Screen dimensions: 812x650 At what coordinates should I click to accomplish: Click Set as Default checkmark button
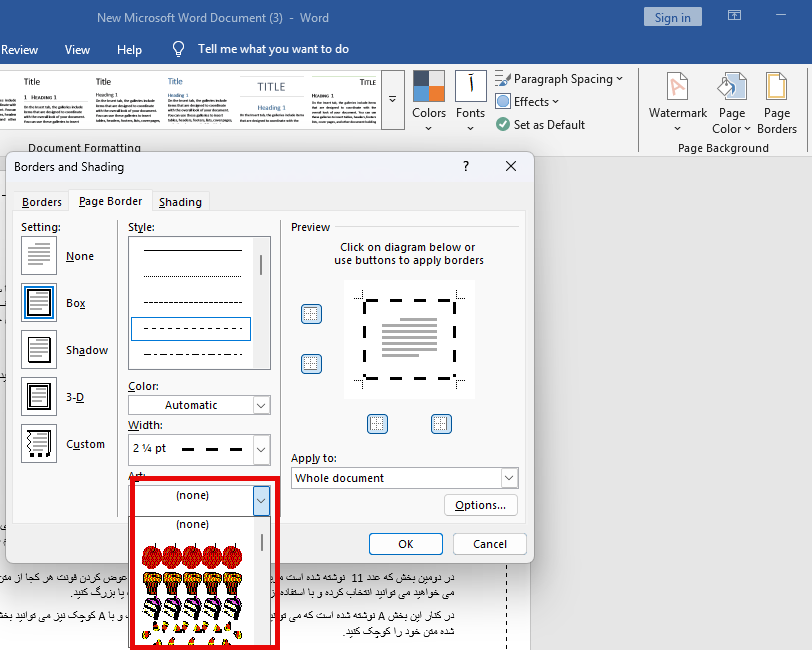click(x=540, y=125)
